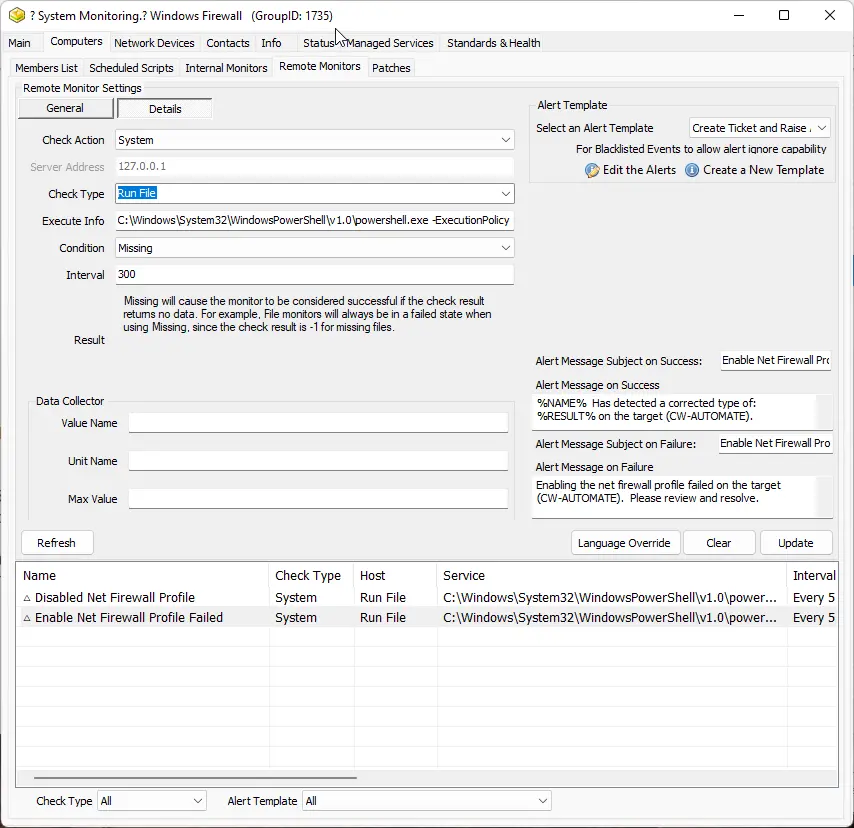
Task: Select the Computers tab
Action: [x=76, y=41]
